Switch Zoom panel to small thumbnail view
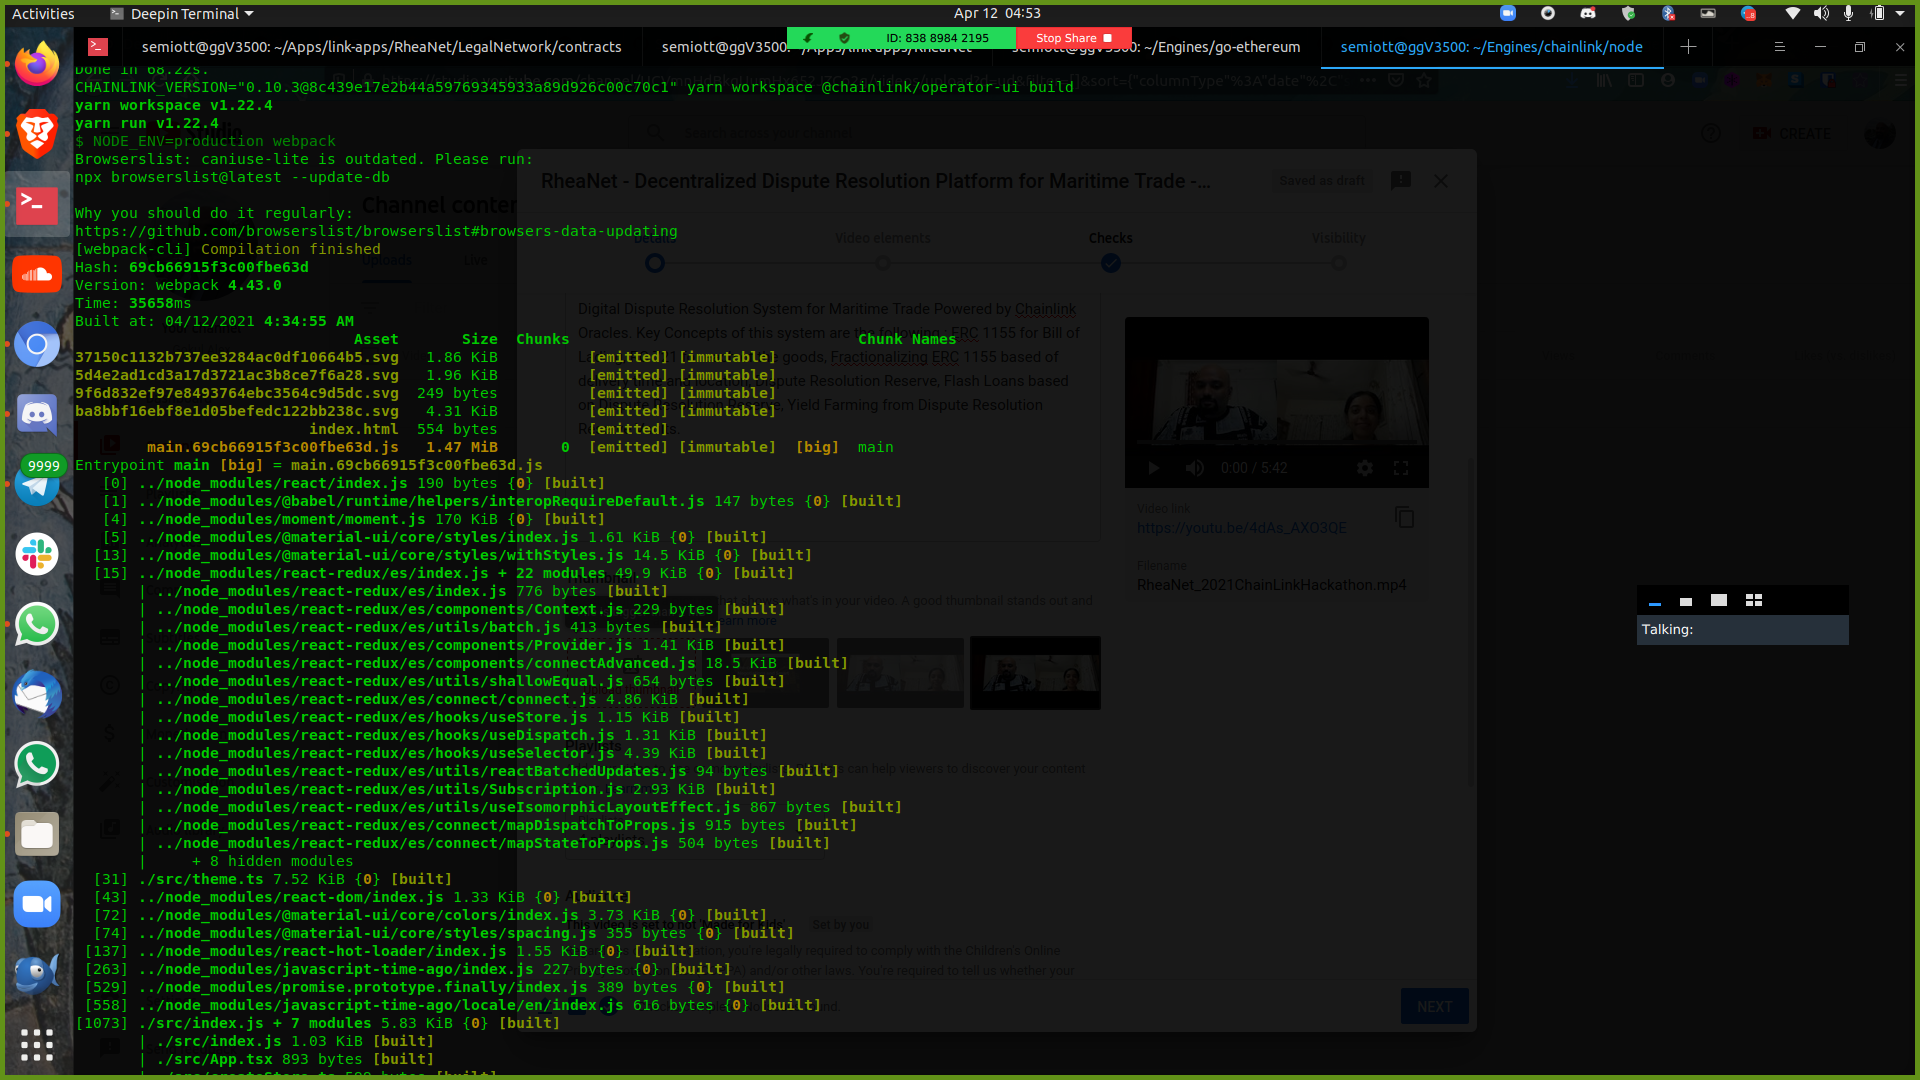 click(x=1686, y=601)
